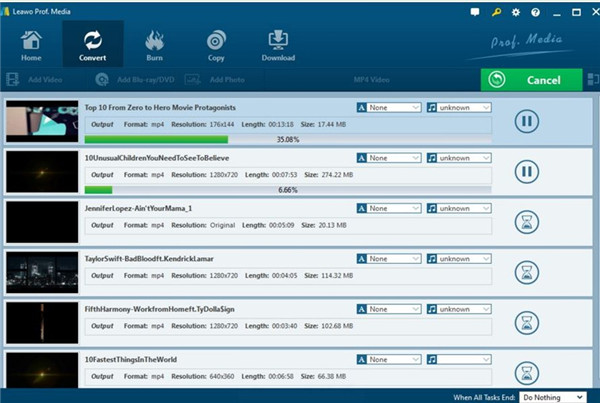Click the 35.08% progress bar
Screen dimensions: 600x403
click(288, 139)
